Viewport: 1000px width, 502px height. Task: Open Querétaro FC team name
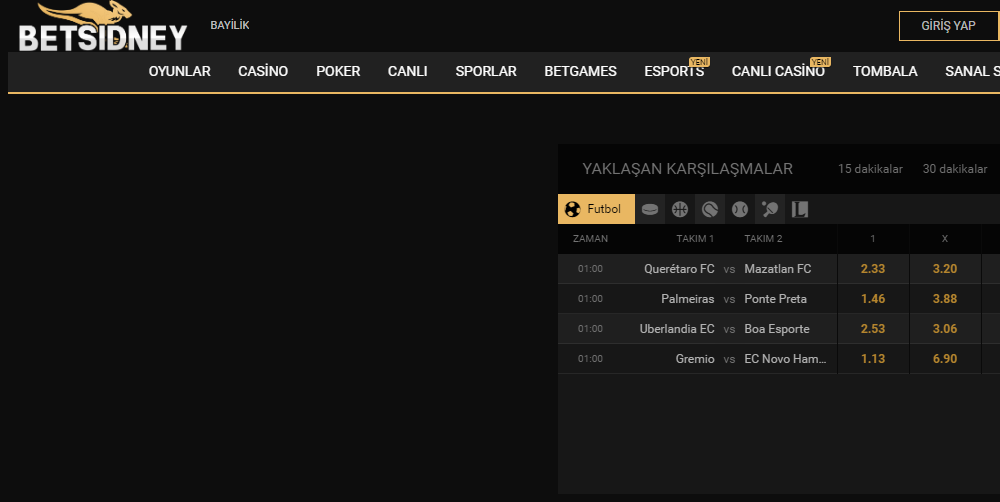click(x=679, y=269)
